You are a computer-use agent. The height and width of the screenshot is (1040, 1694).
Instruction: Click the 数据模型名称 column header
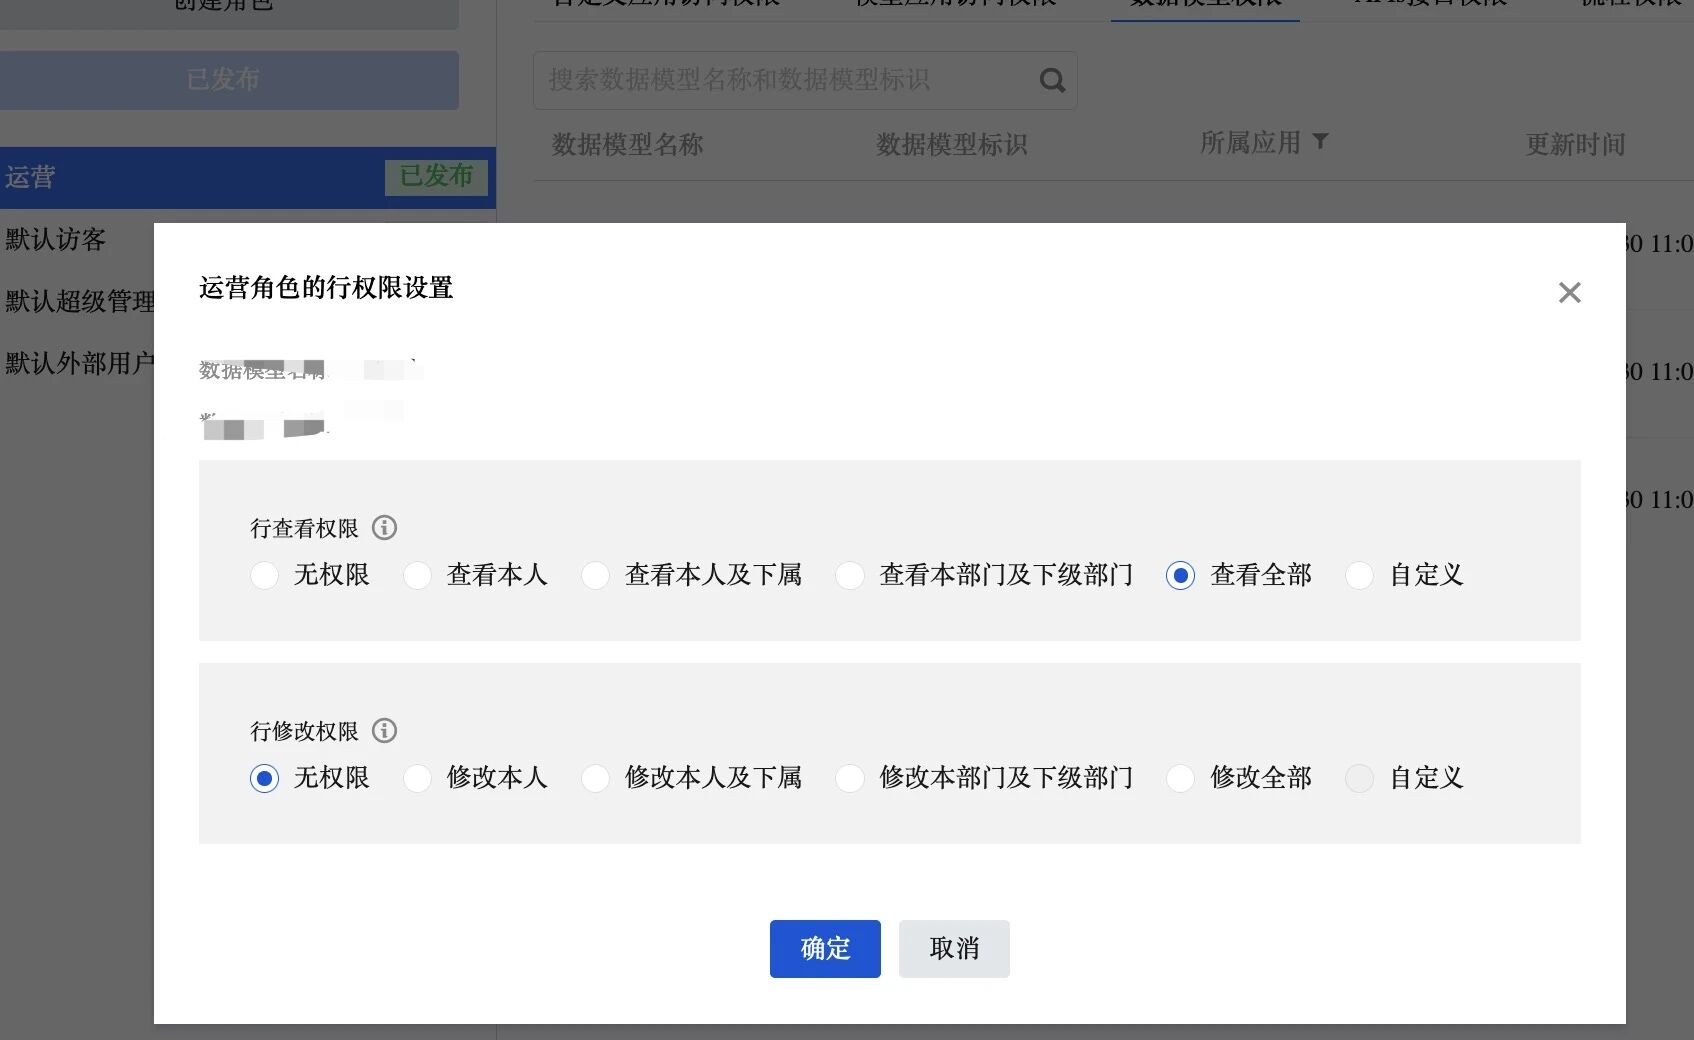point(628,144)
